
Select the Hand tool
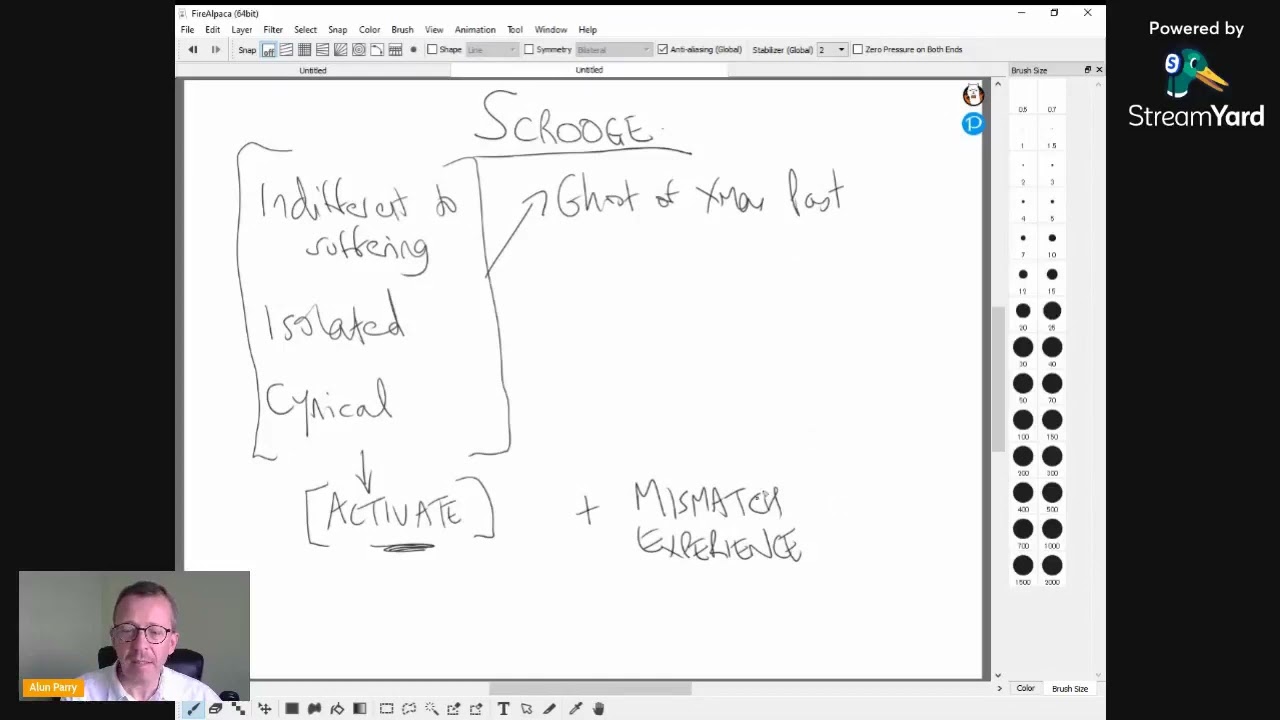pyautogui.click(x=598, y=708)
